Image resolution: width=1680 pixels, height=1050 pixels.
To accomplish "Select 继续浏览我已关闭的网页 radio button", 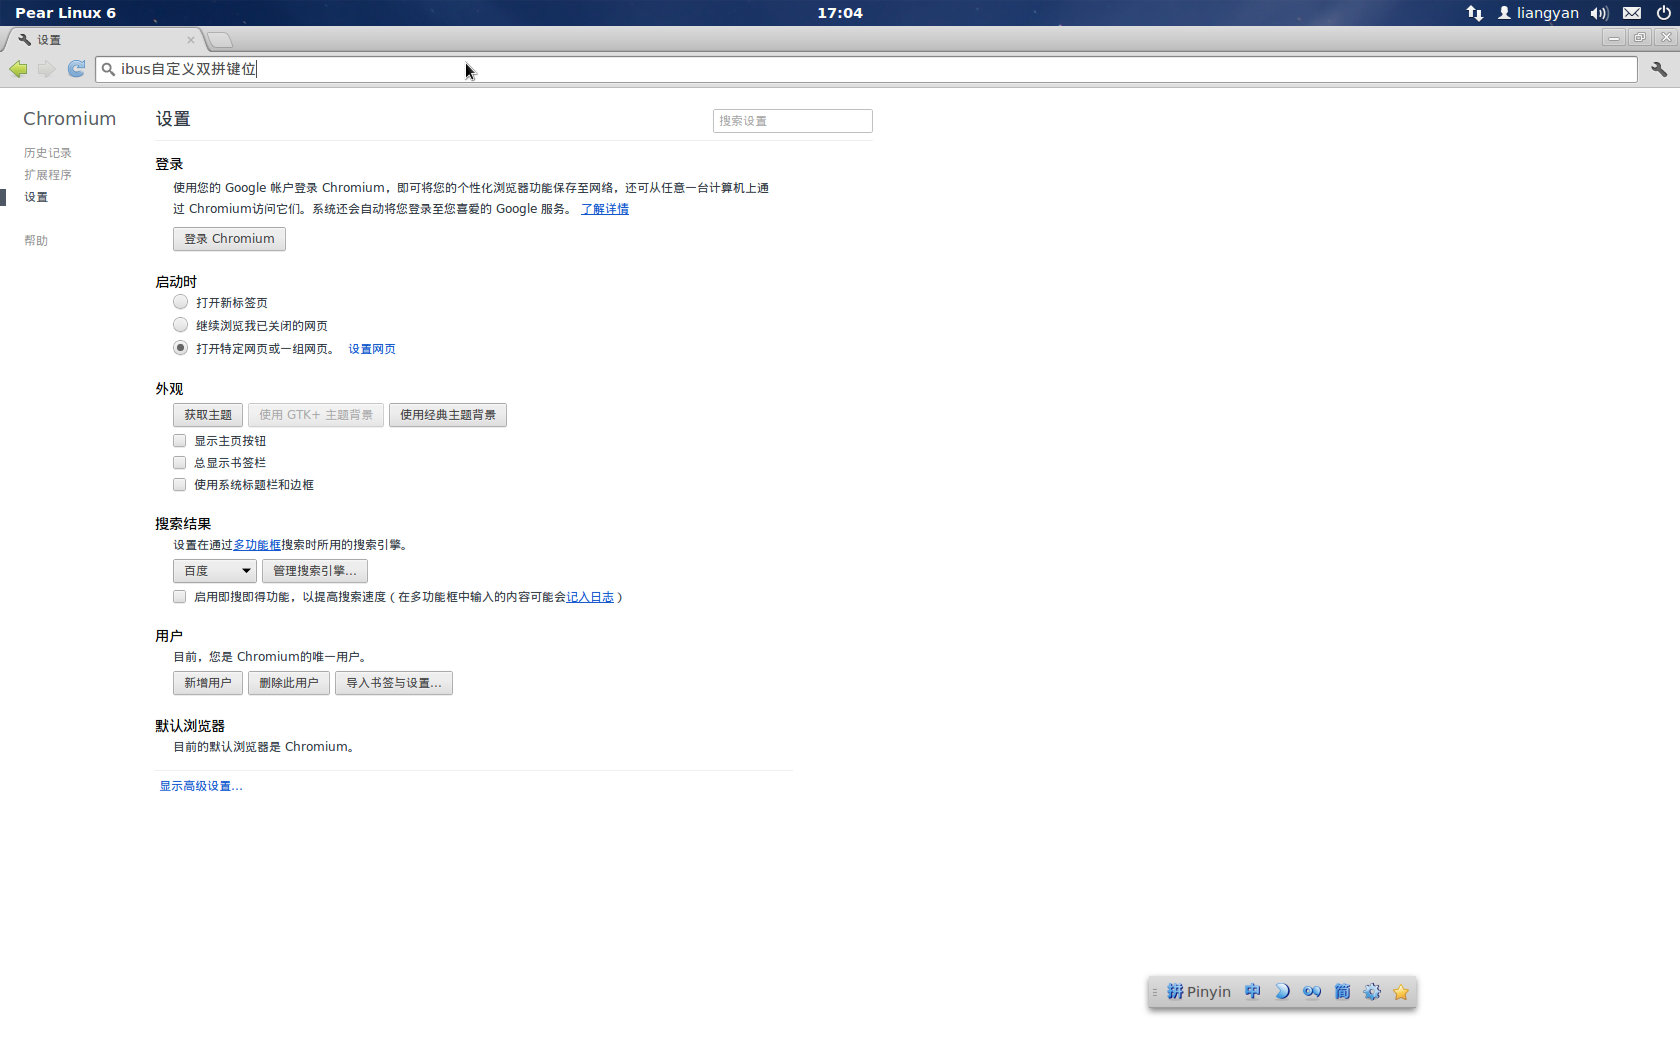I will click(x=180, y=325).
